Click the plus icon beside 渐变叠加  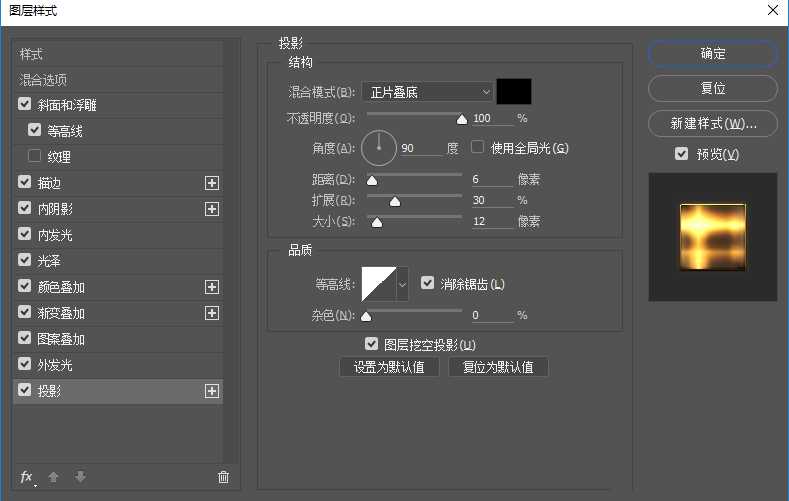pos(212,313)
